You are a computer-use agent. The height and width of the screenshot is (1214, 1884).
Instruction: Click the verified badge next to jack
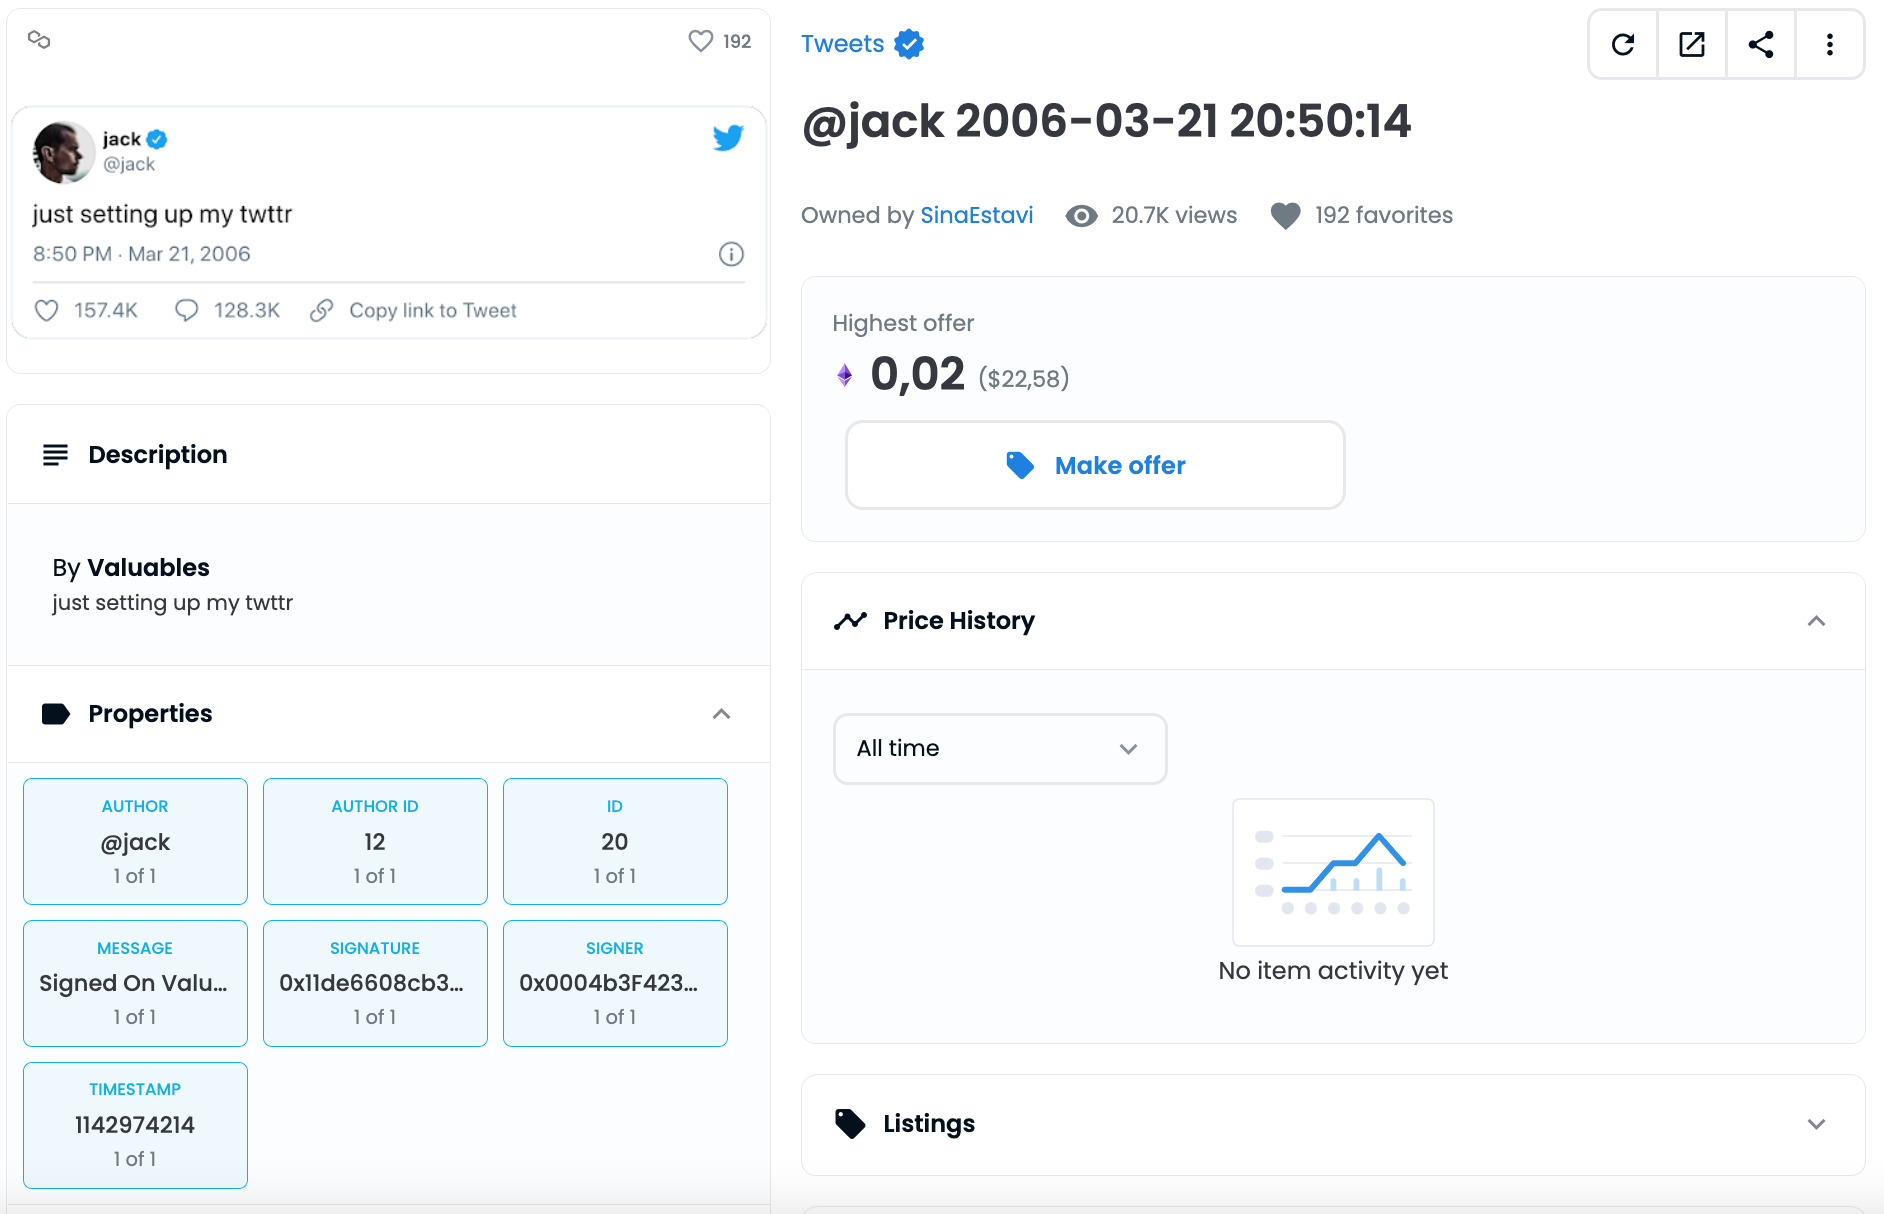pyautogui.click(x=157, y=139)
